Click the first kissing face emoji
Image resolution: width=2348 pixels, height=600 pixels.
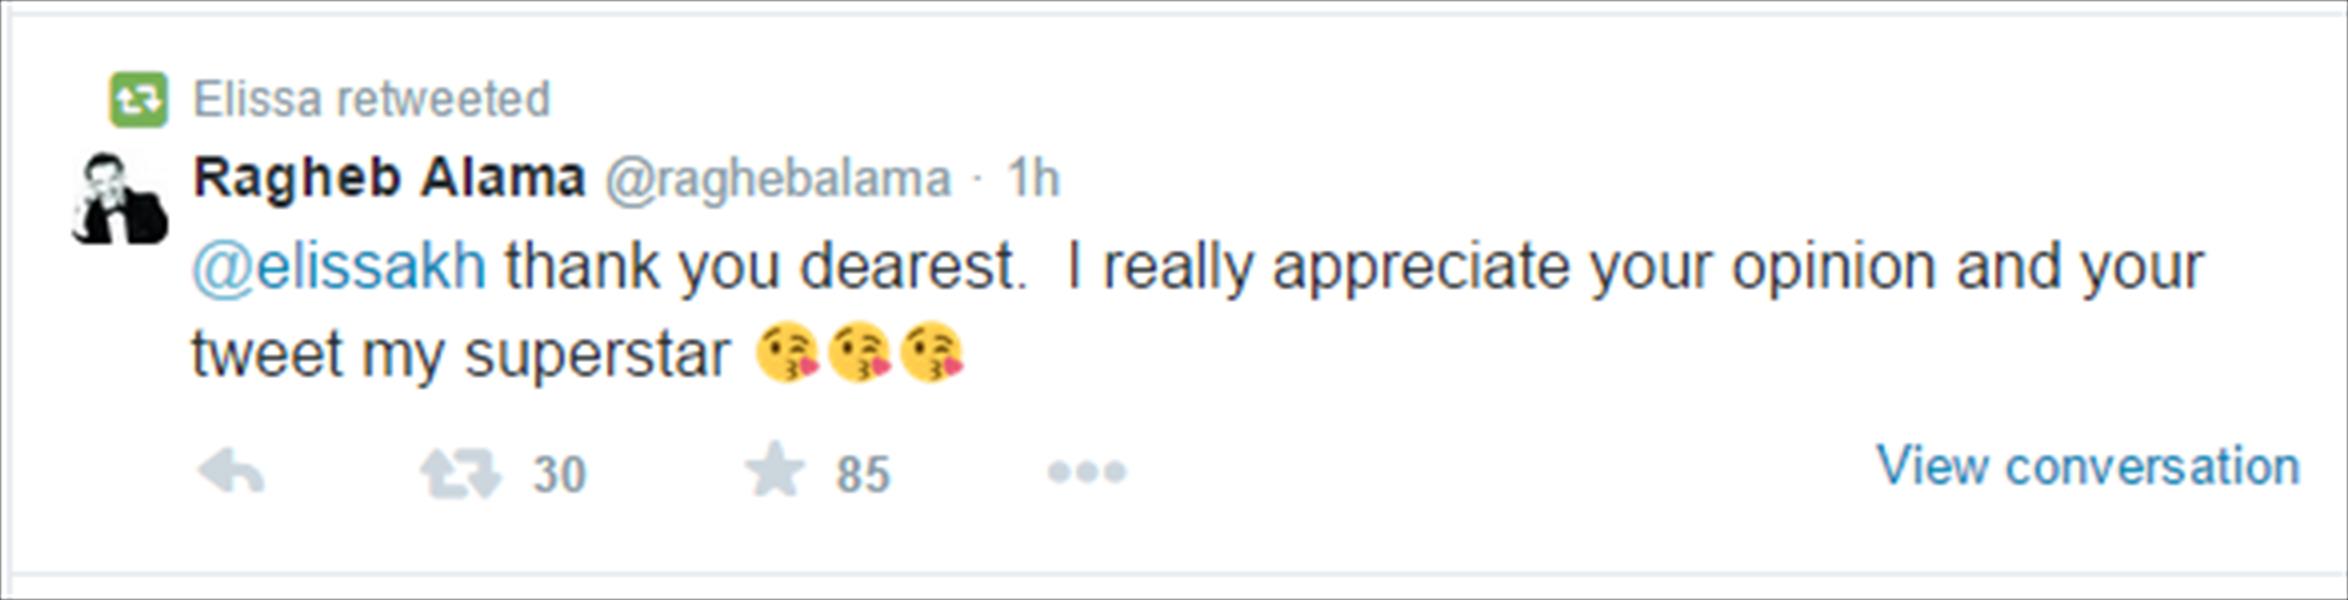pos(788,353)
